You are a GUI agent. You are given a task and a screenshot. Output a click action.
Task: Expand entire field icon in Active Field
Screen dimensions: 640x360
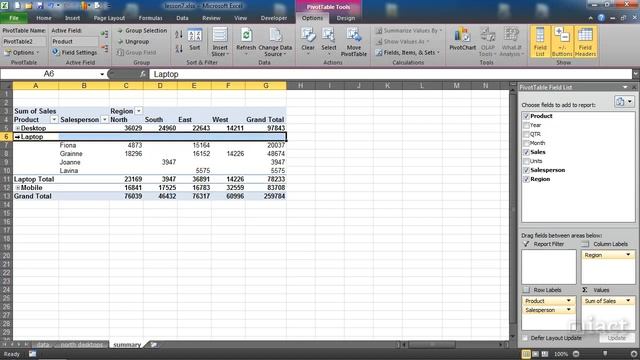pos(105,35)
